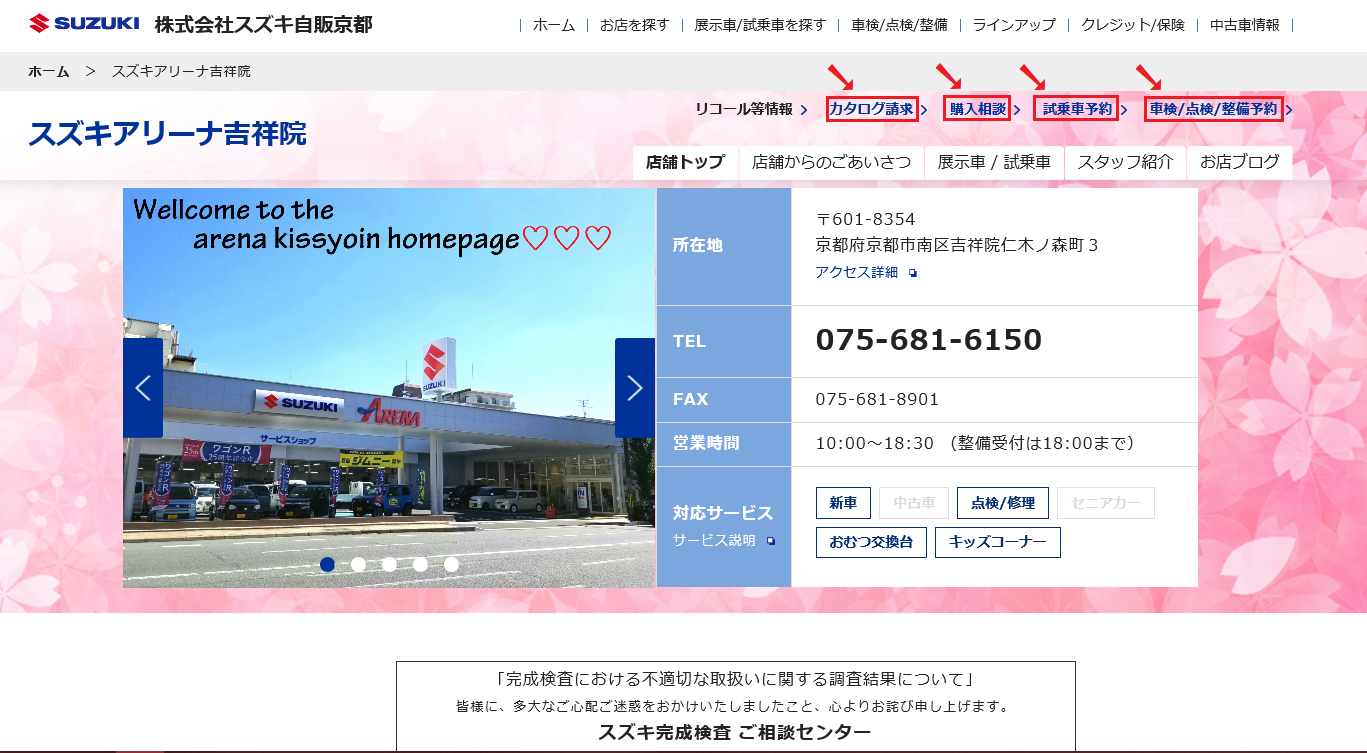Switch to 展示車 / 試乗車 tab
This screenshot has height=753, width=1367.
pyautogui.click(x=994, y=162)
